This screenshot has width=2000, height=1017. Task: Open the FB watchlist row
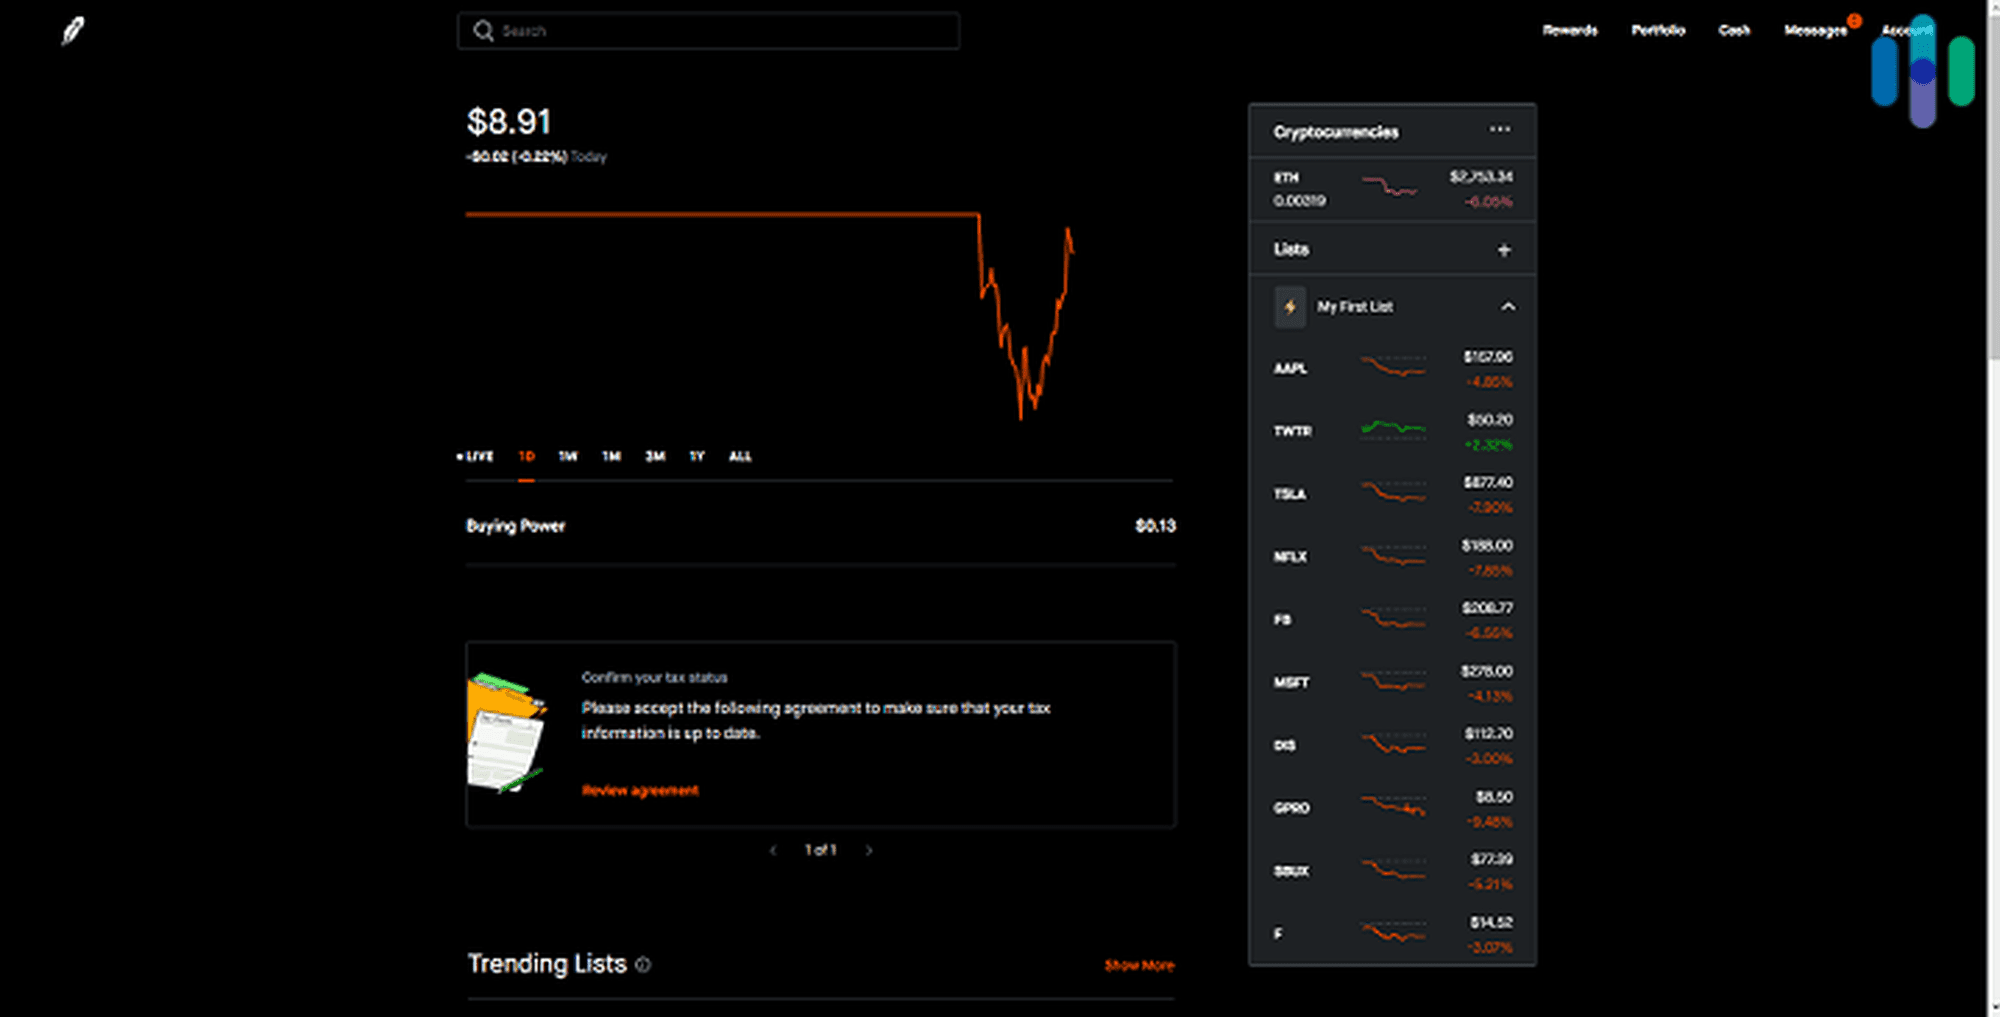point(1392,620)
